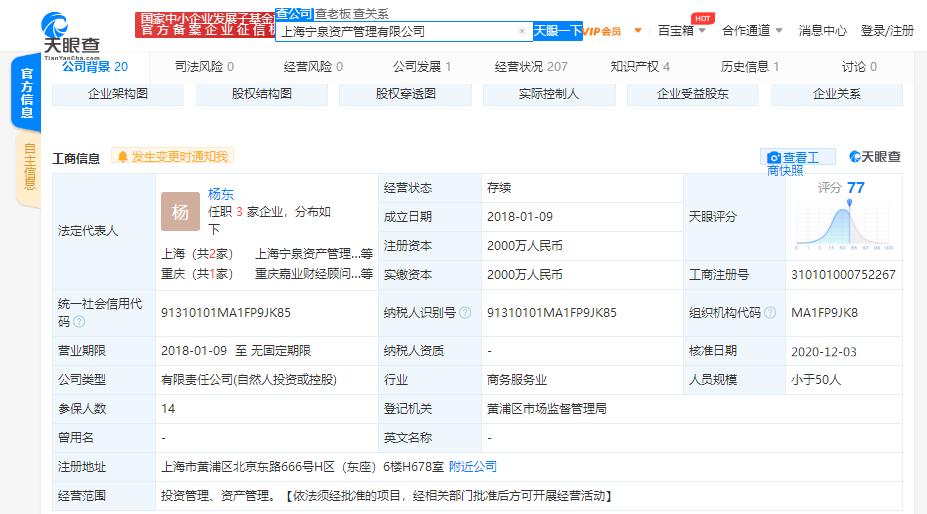Select the 核准日期 value 2020-12-03

824,352
